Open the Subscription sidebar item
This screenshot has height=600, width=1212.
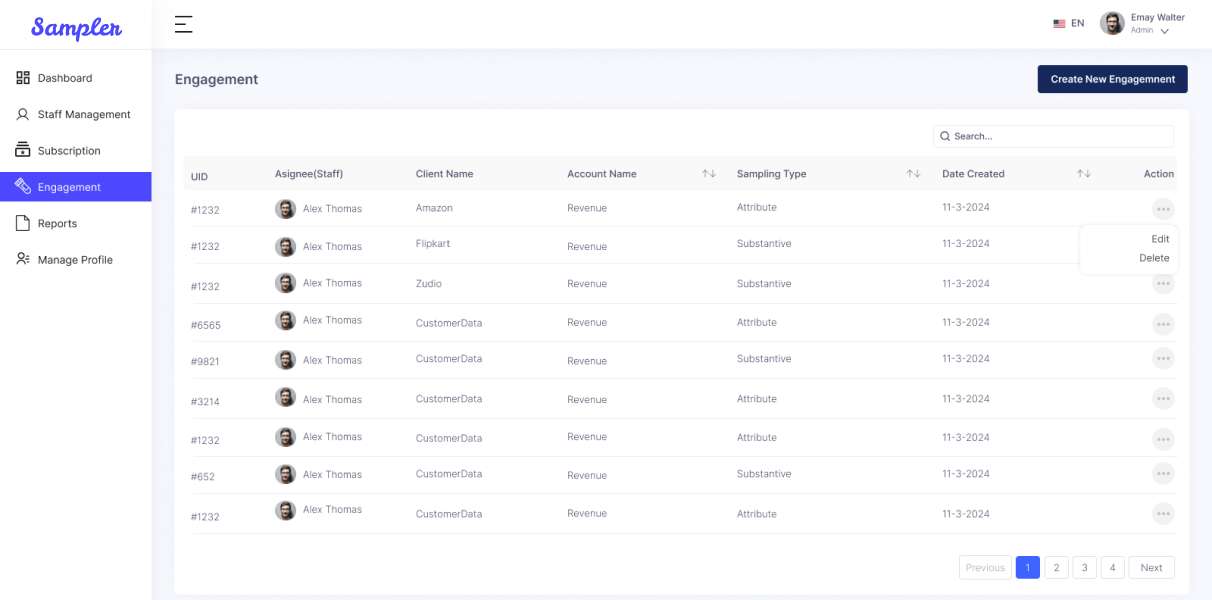pyautogui.click(x=68, y=151)
